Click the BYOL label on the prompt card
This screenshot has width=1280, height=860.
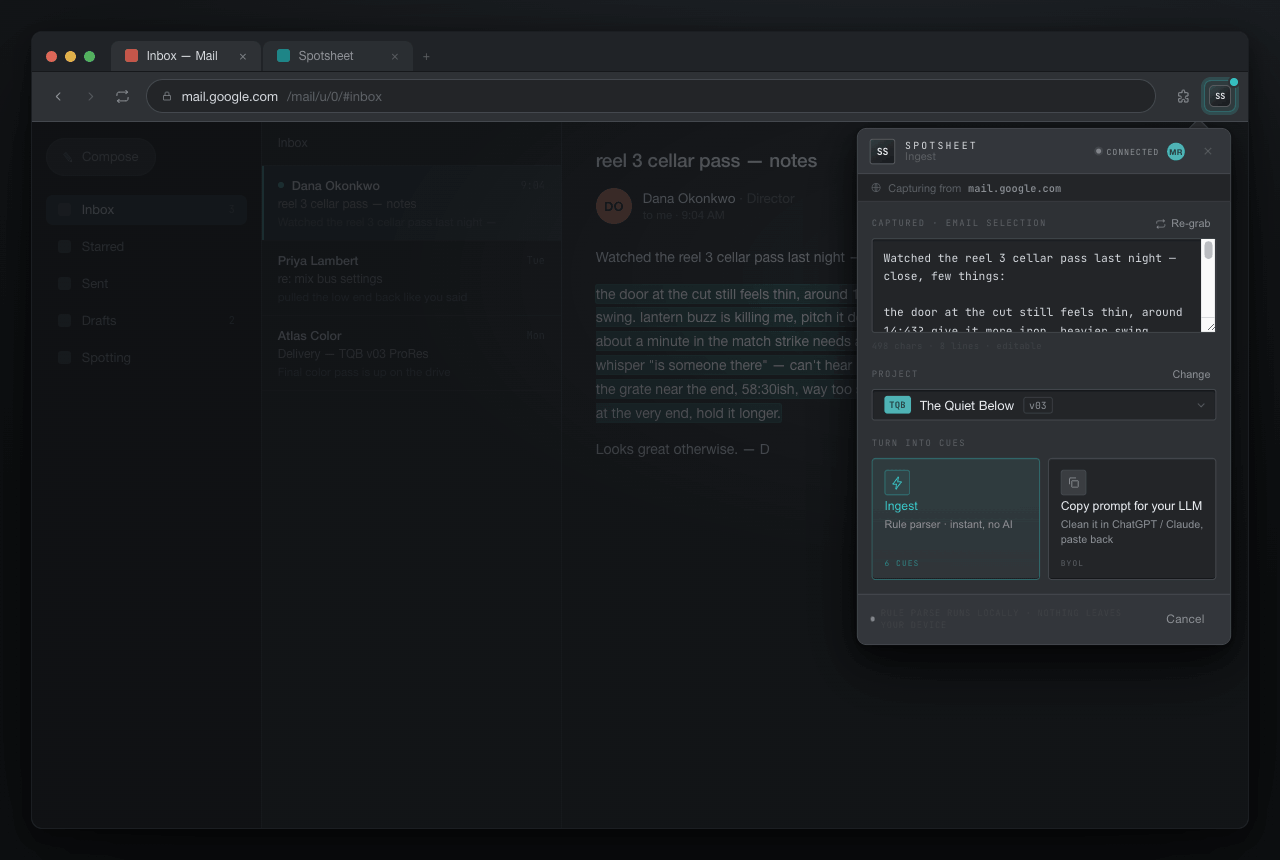tap(1072, 563)
